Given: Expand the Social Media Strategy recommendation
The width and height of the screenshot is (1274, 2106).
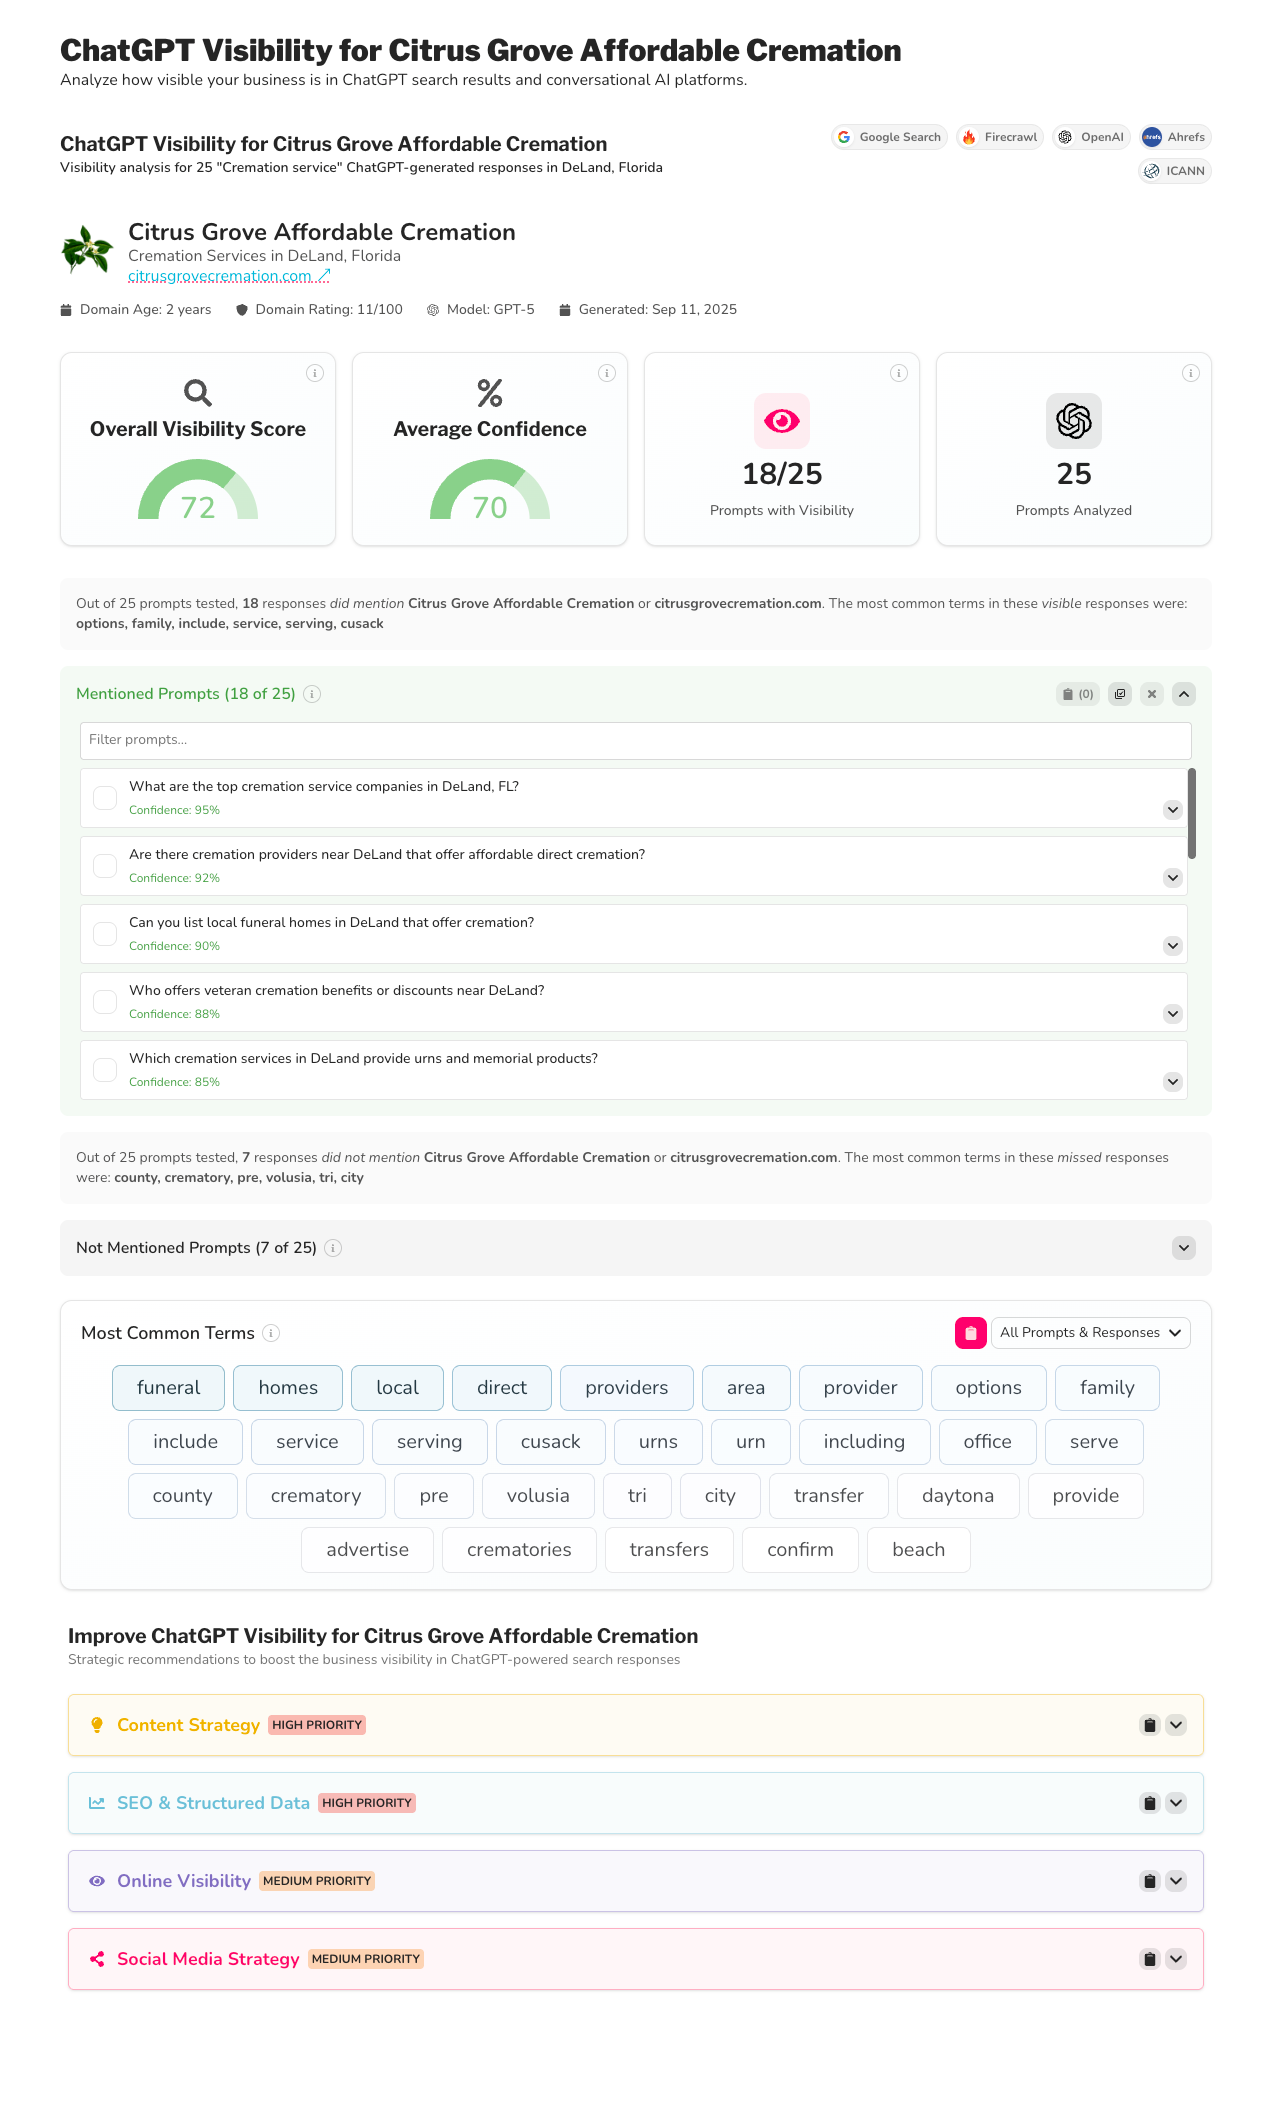Looking at the screenshot, I should pyautogui.click(x=1176, y=1959).
